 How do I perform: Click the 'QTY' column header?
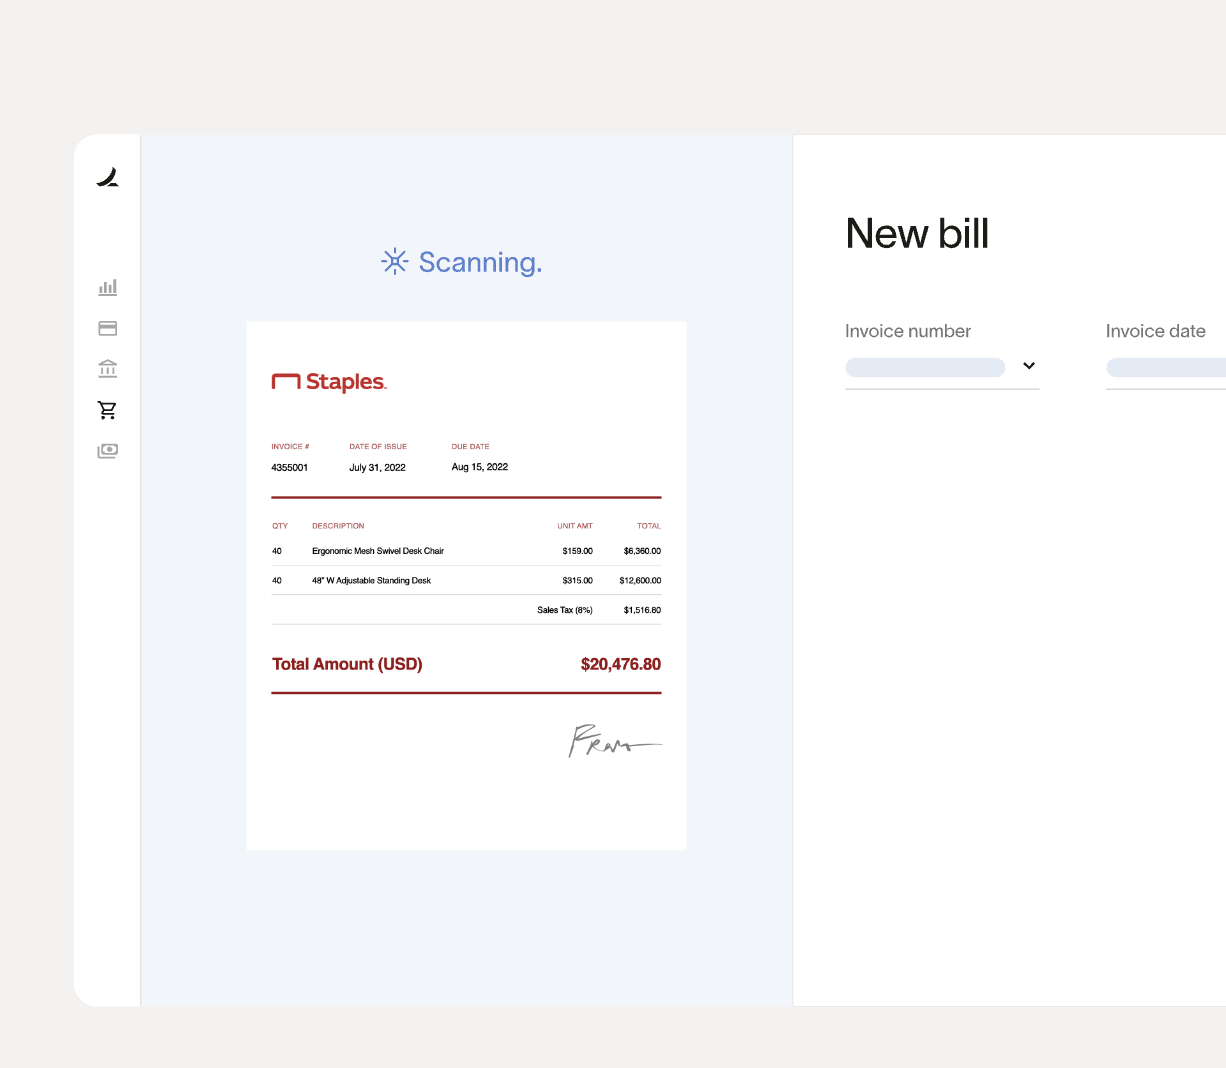click(x=280, y=526)
